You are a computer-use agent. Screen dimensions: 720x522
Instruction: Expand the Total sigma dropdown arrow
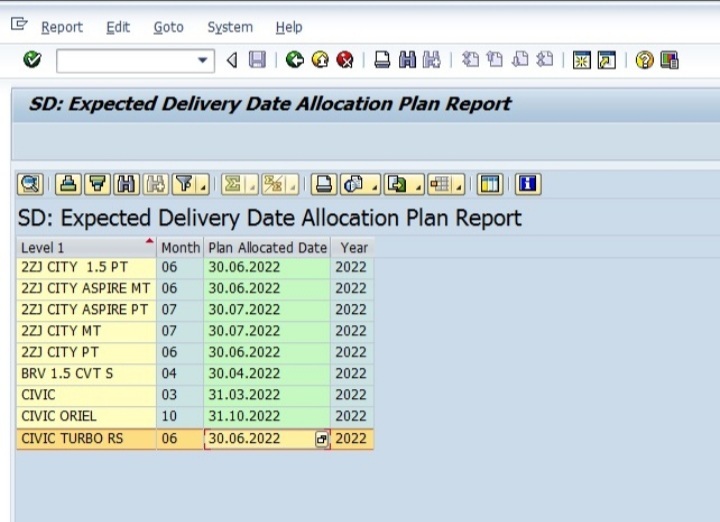pos(252,185)
